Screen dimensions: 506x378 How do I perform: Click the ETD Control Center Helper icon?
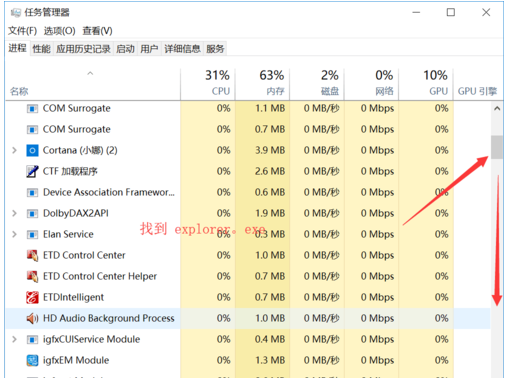(x=32, y=276)
